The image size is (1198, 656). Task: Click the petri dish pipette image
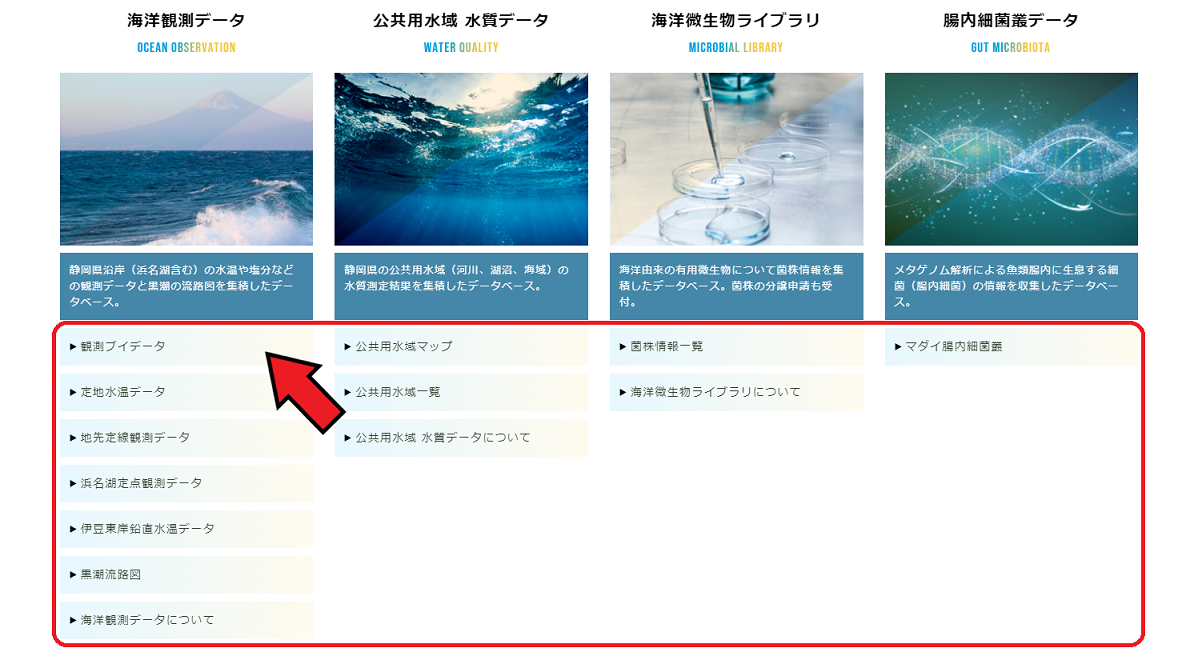pos(737,160)
